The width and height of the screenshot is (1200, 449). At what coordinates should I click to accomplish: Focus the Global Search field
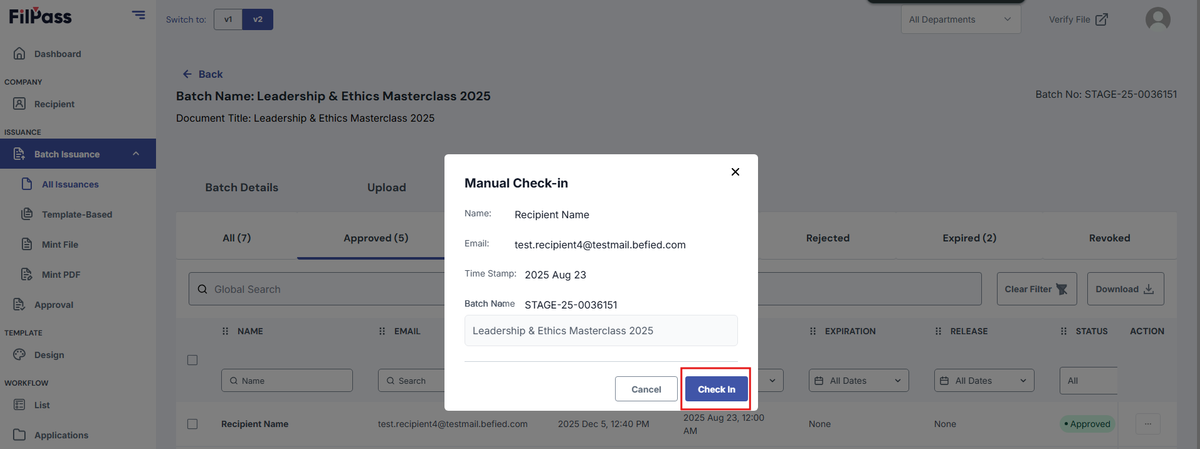click(x=585, y=289)
